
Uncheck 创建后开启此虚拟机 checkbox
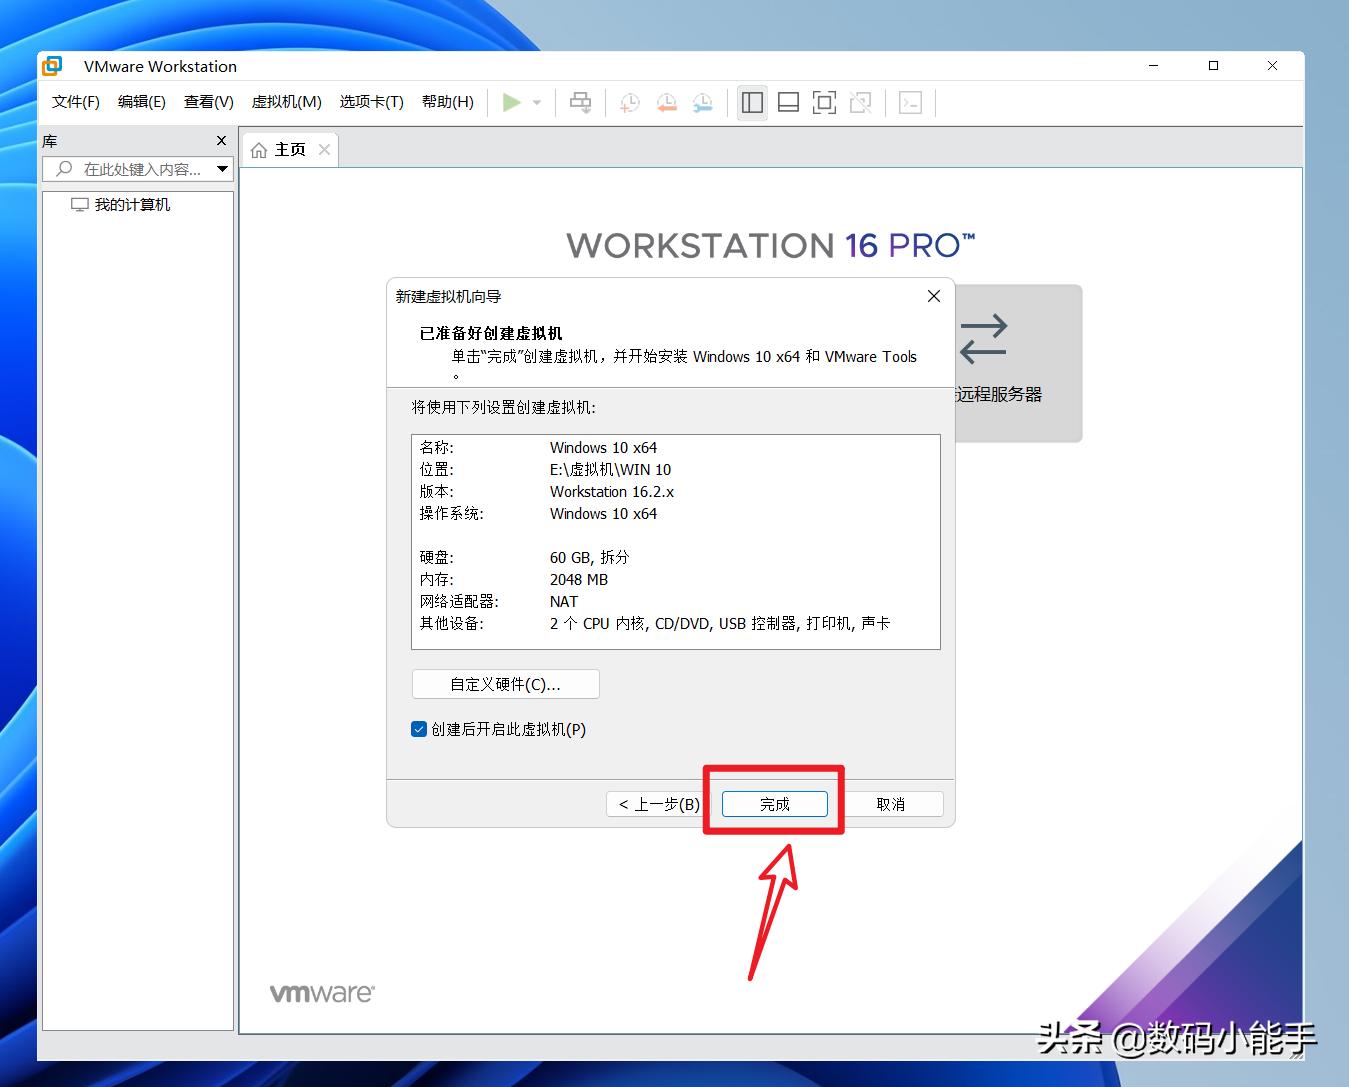coord(419,729)
